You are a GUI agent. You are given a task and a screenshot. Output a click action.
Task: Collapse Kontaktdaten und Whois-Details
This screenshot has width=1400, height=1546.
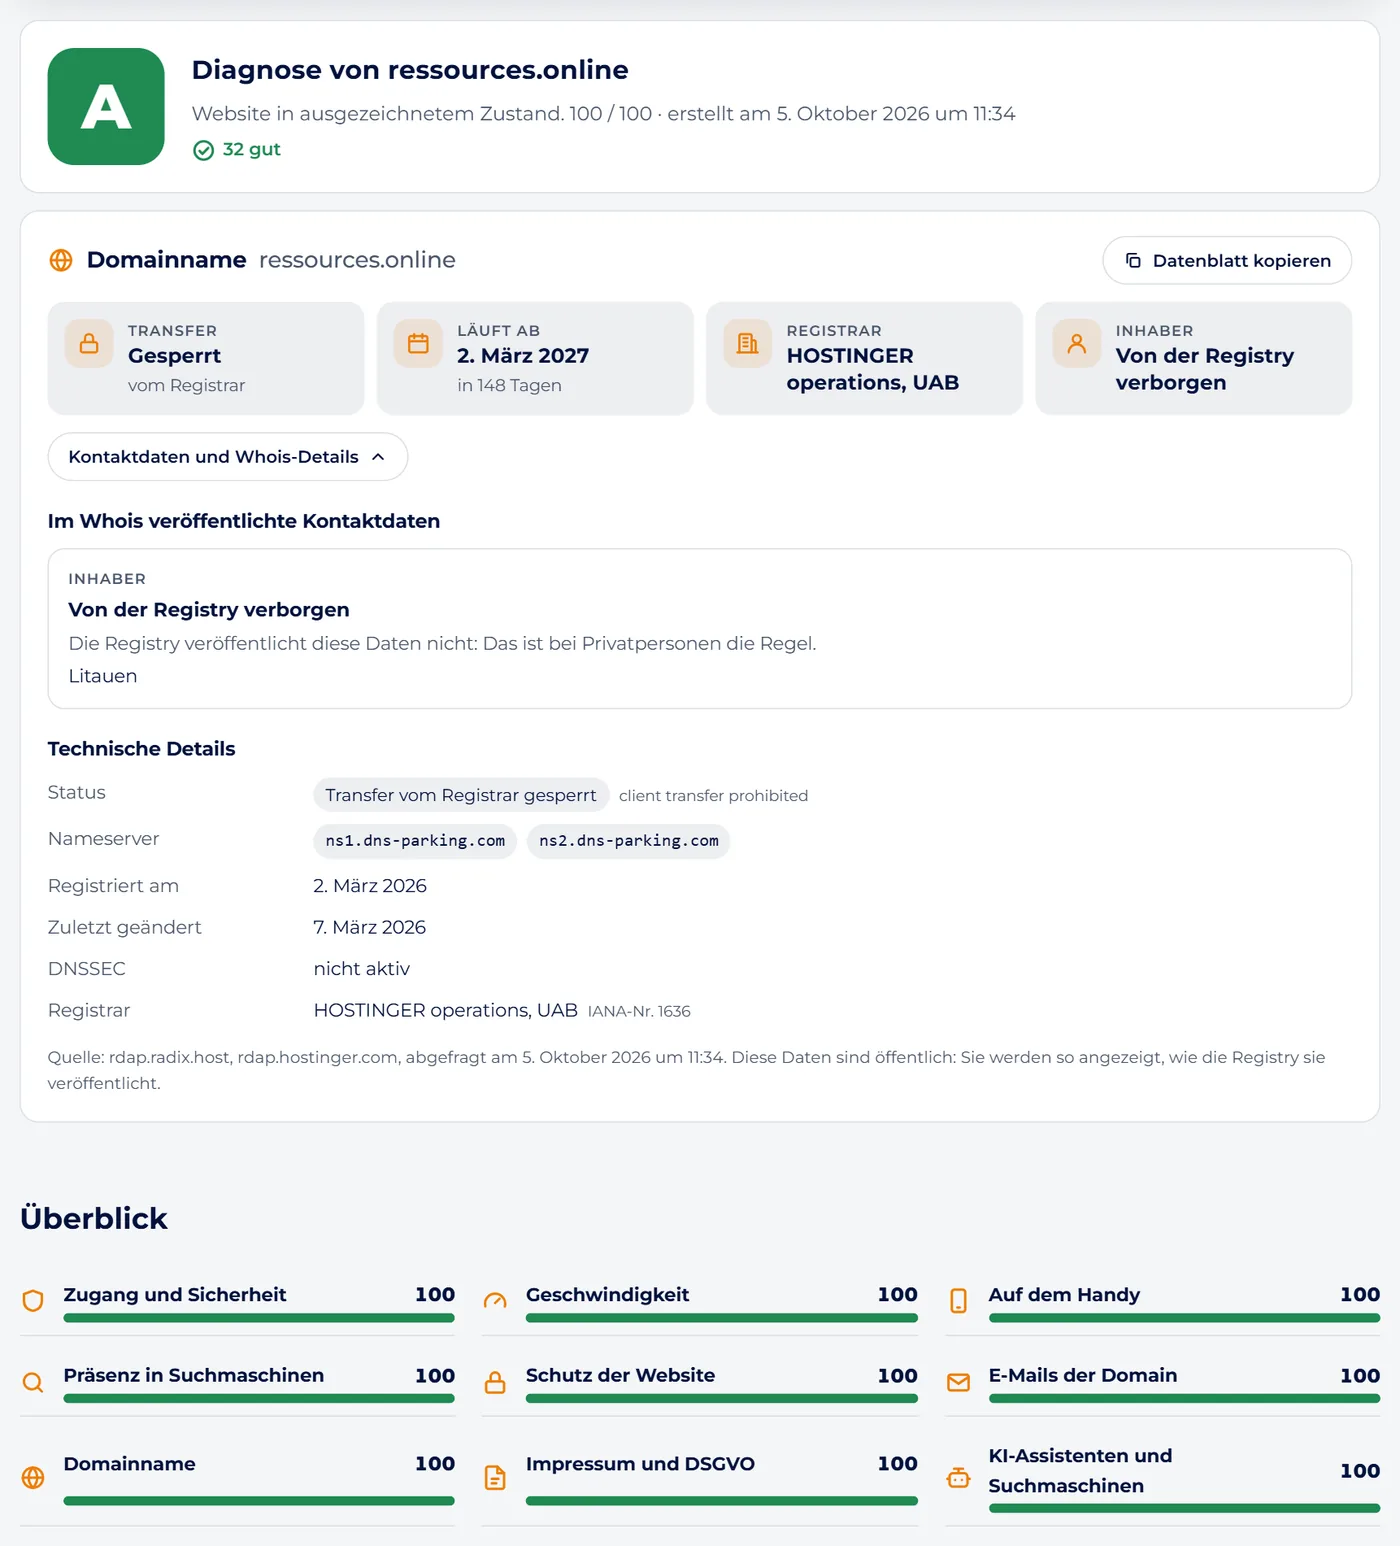[x=228, y=457]
